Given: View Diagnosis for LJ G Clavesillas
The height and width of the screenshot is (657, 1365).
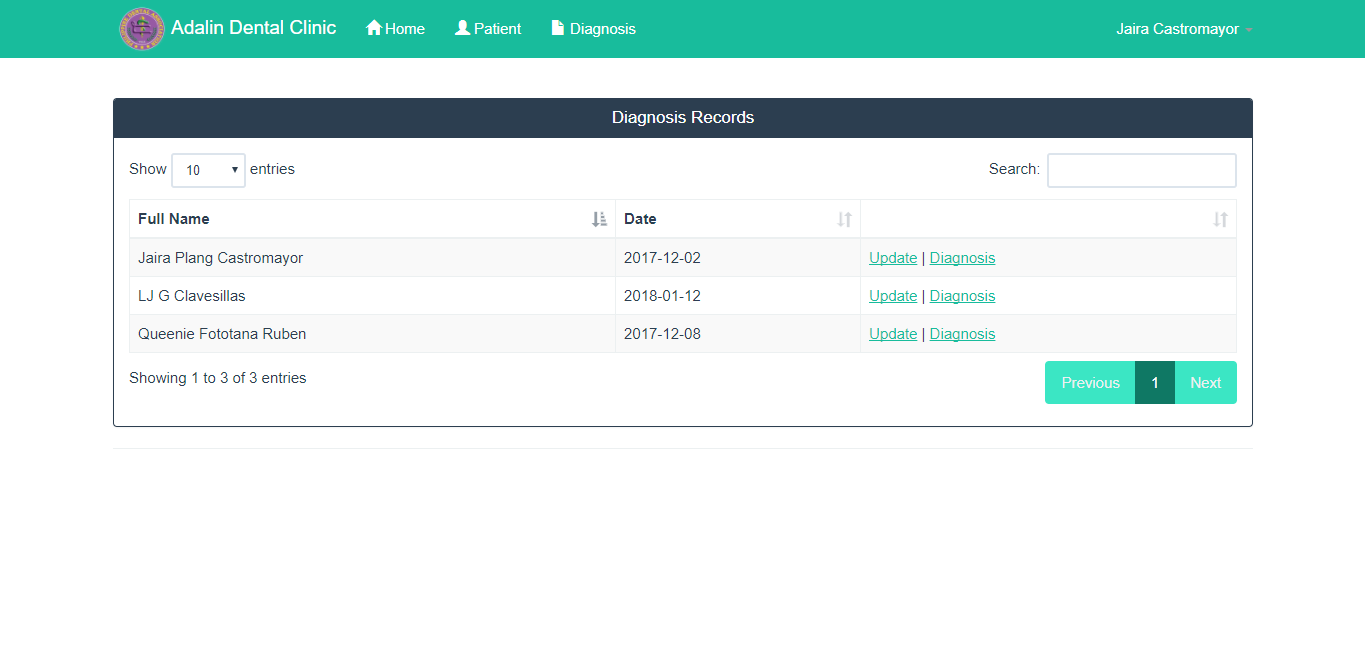Looking at the screenshot, I should point(962,295).
